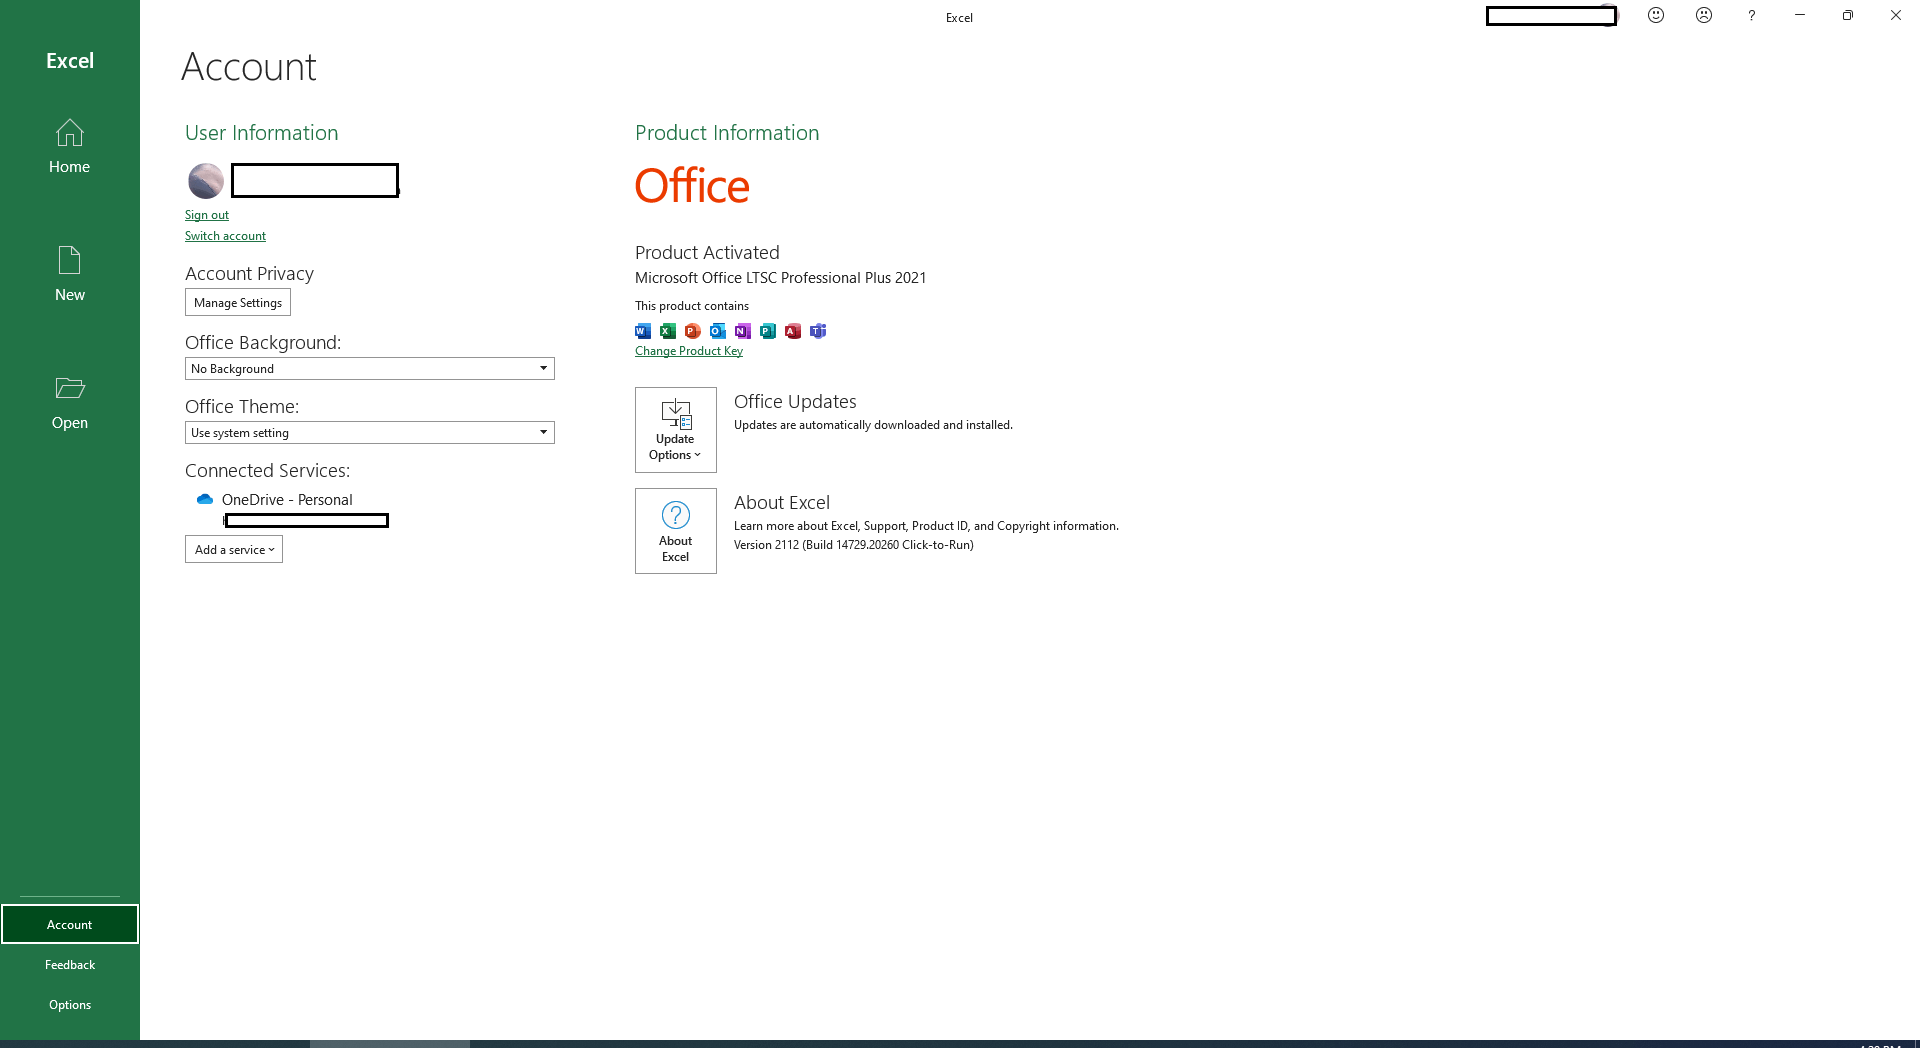
Task: Click the Product Activated heading
Action: pyautogui.click(x=707, y=253)
